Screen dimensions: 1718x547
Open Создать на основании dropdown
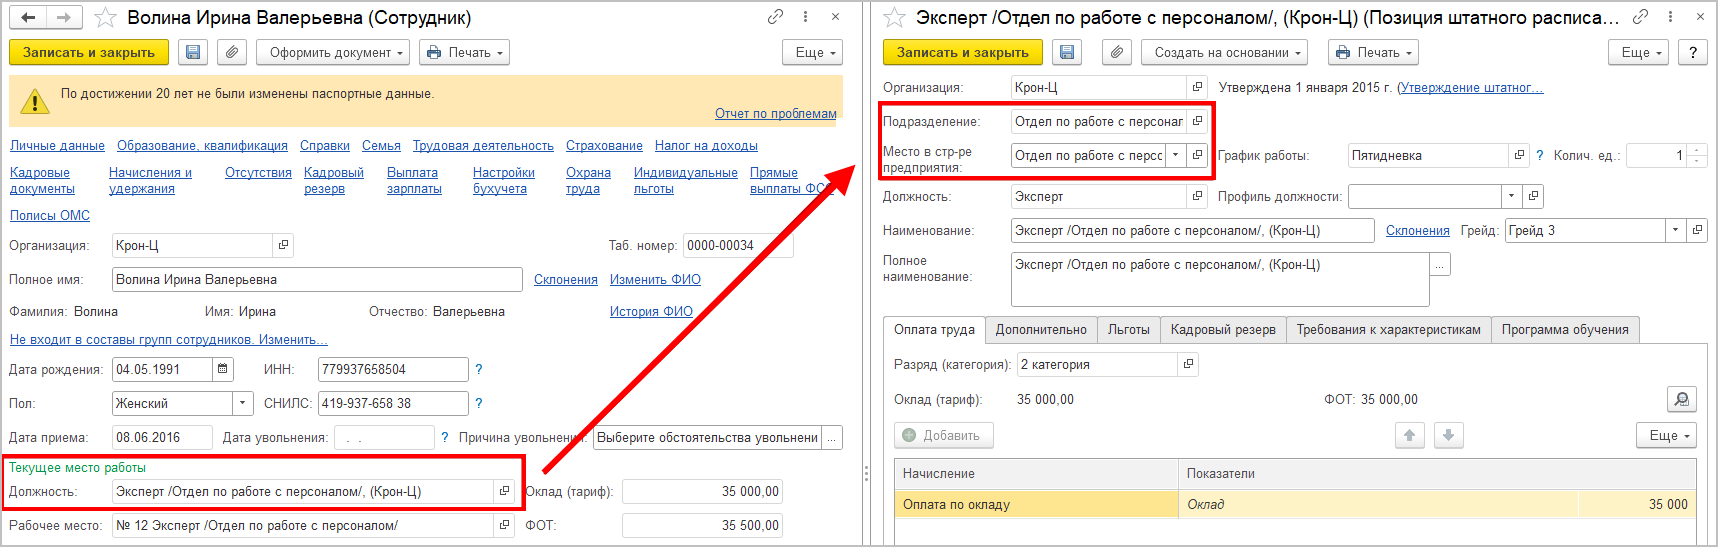click(x=1225, y=52)
